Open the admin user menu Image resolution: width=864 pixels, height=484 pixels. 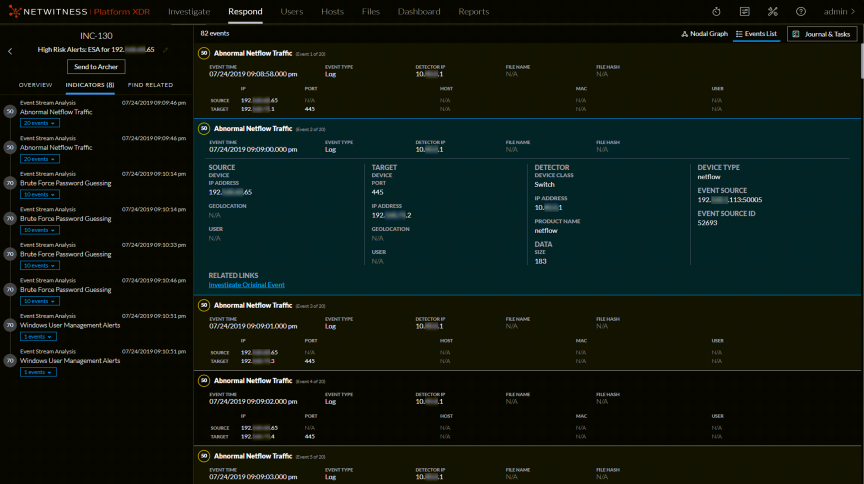pos(840,12)
